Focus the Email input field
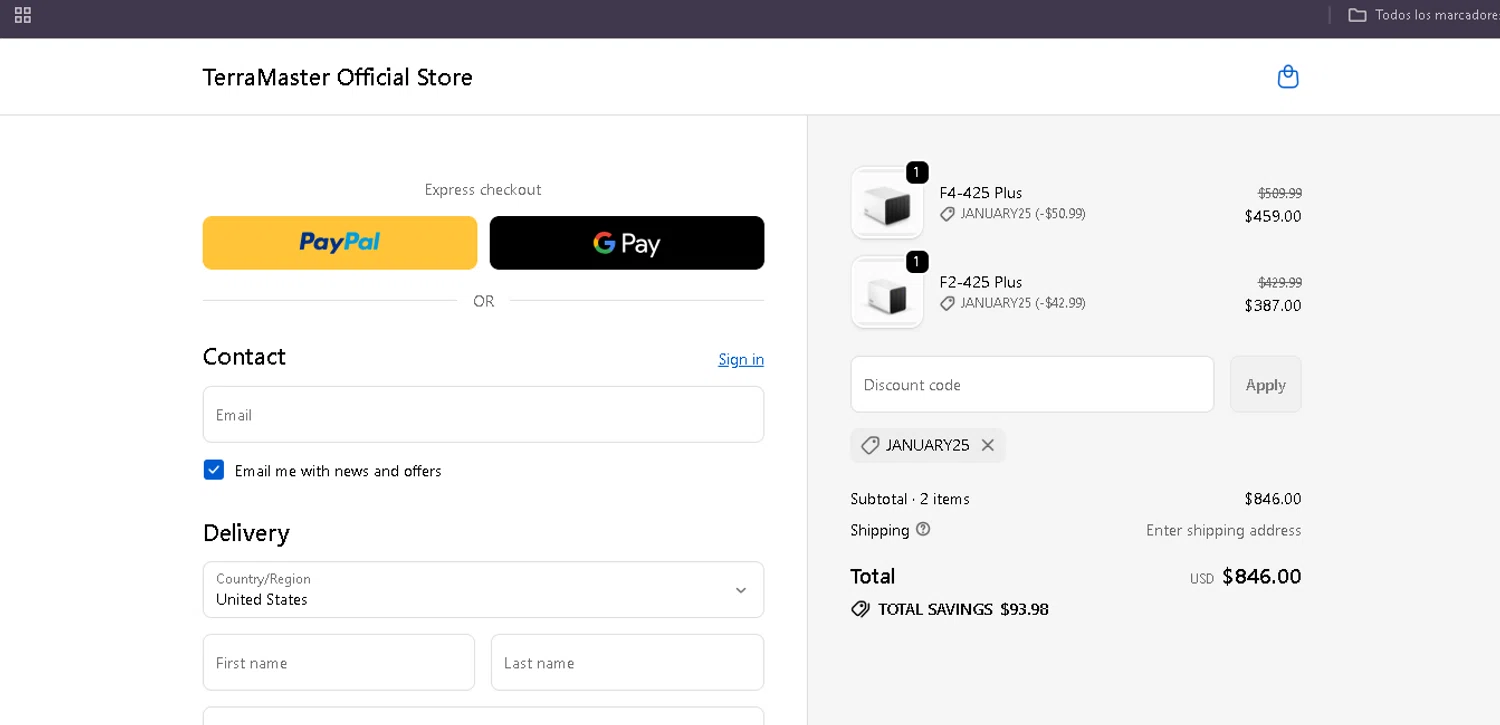The image size is (1500, 725). pos(483,414)
